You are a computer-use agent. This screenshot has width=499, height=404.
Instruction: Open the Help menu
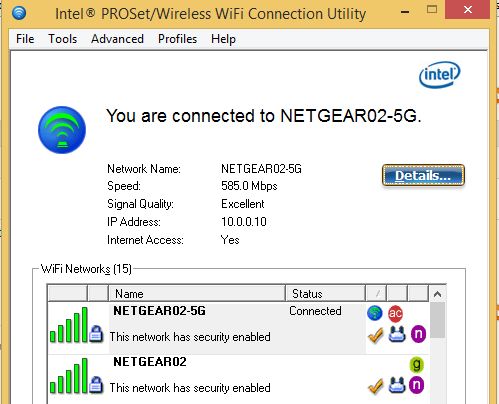[x=223, y=39]
